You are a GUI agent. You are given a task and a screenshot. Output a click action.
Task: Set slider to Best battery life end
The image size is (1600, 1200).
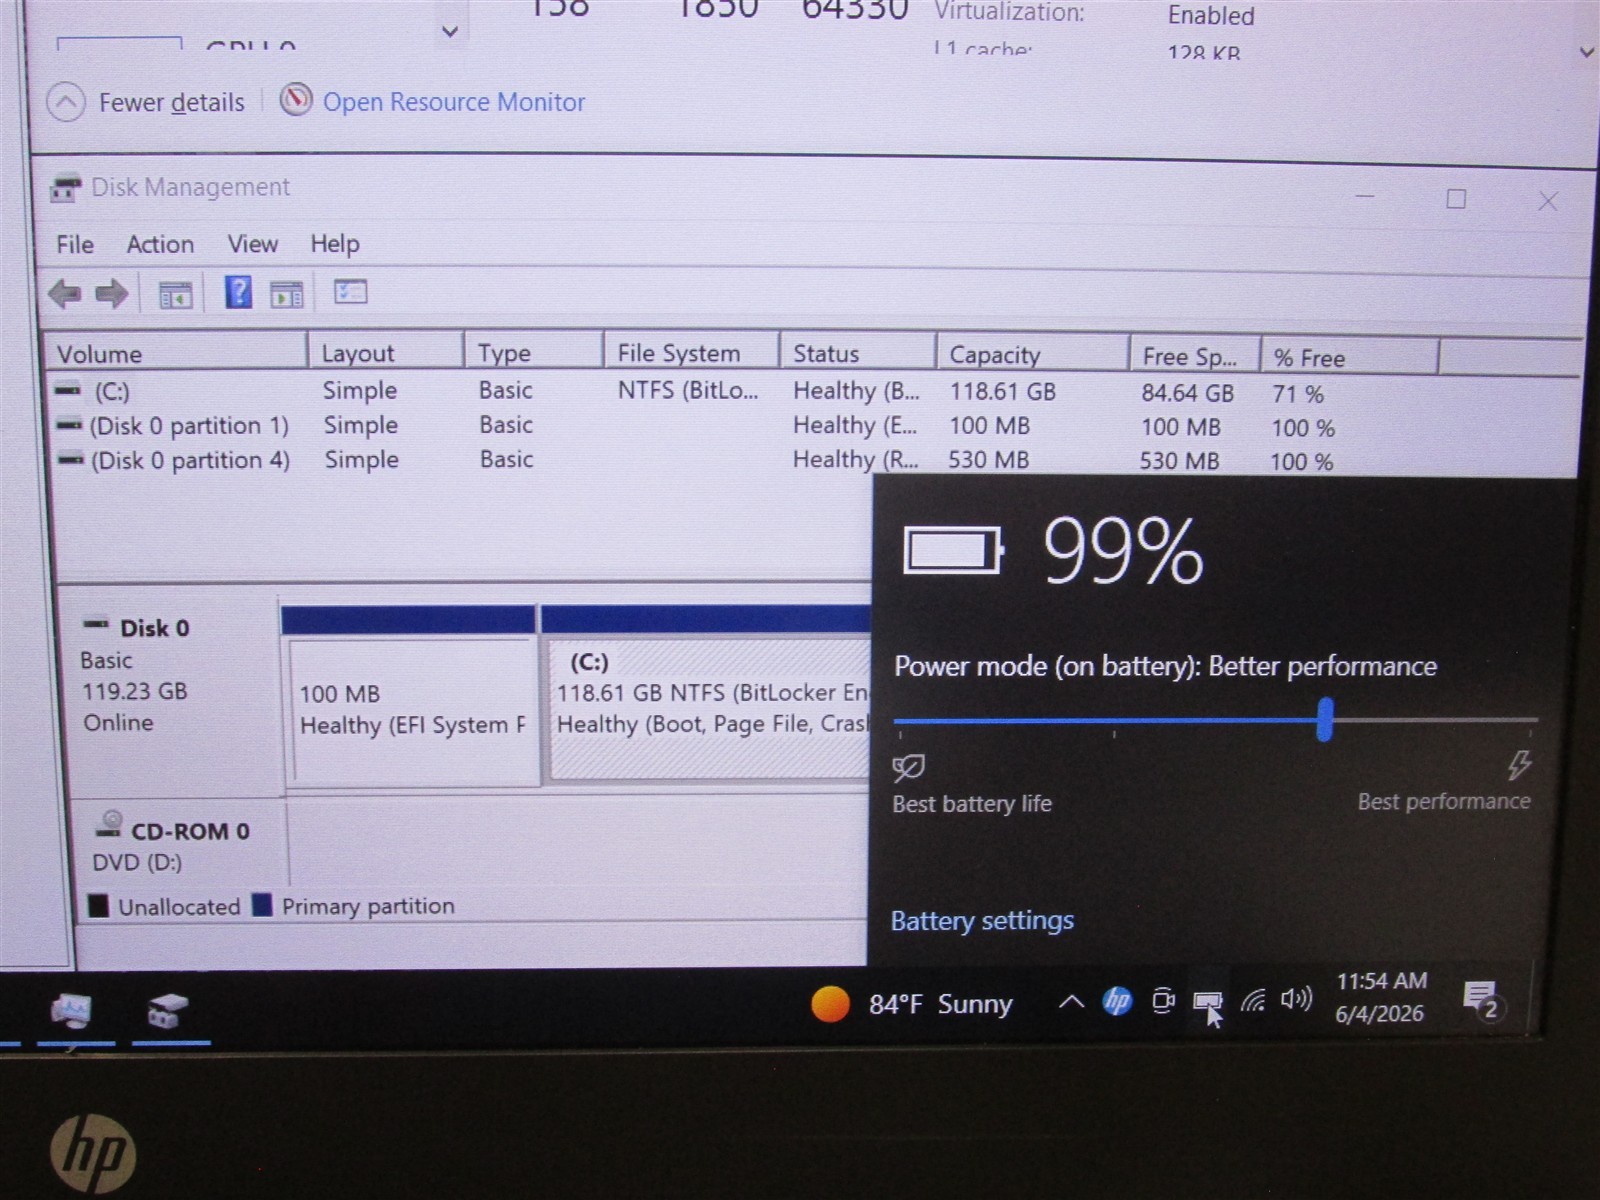click(x=899, y=720)
